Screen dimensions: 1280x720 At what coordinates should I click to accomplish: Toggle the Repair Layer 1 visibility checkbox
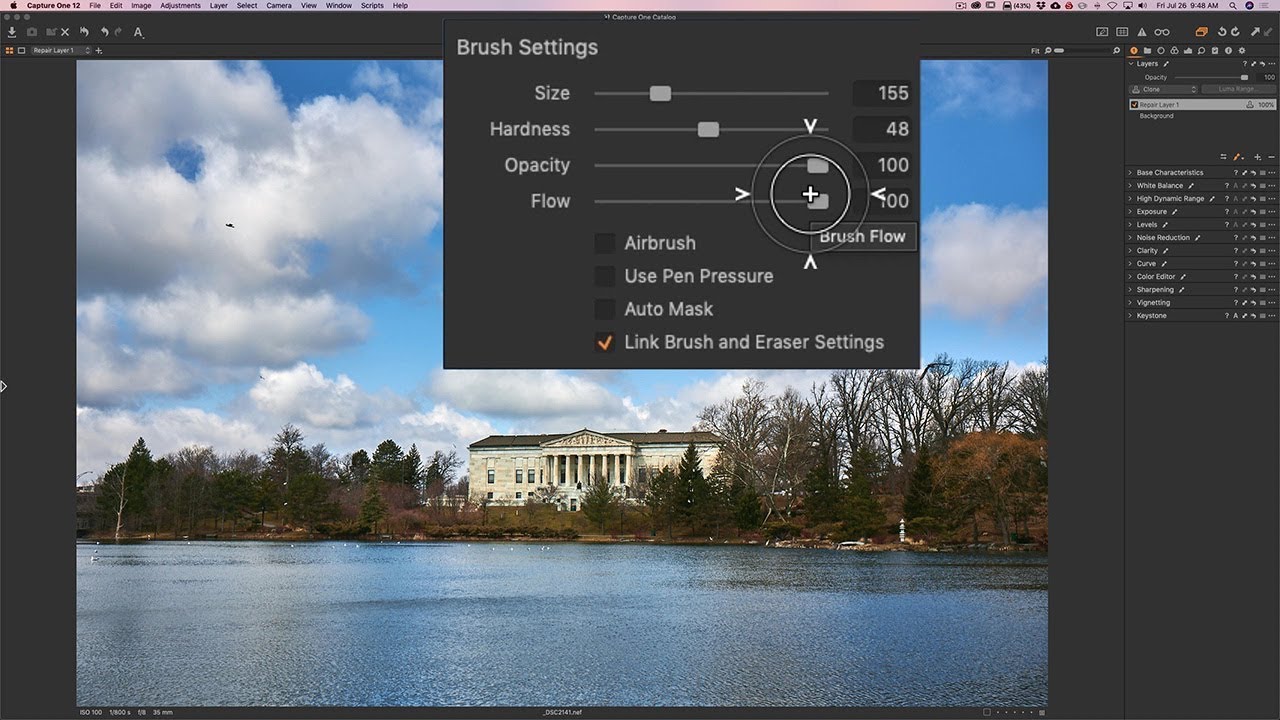pyautogui.click(x=1134, y=104)
